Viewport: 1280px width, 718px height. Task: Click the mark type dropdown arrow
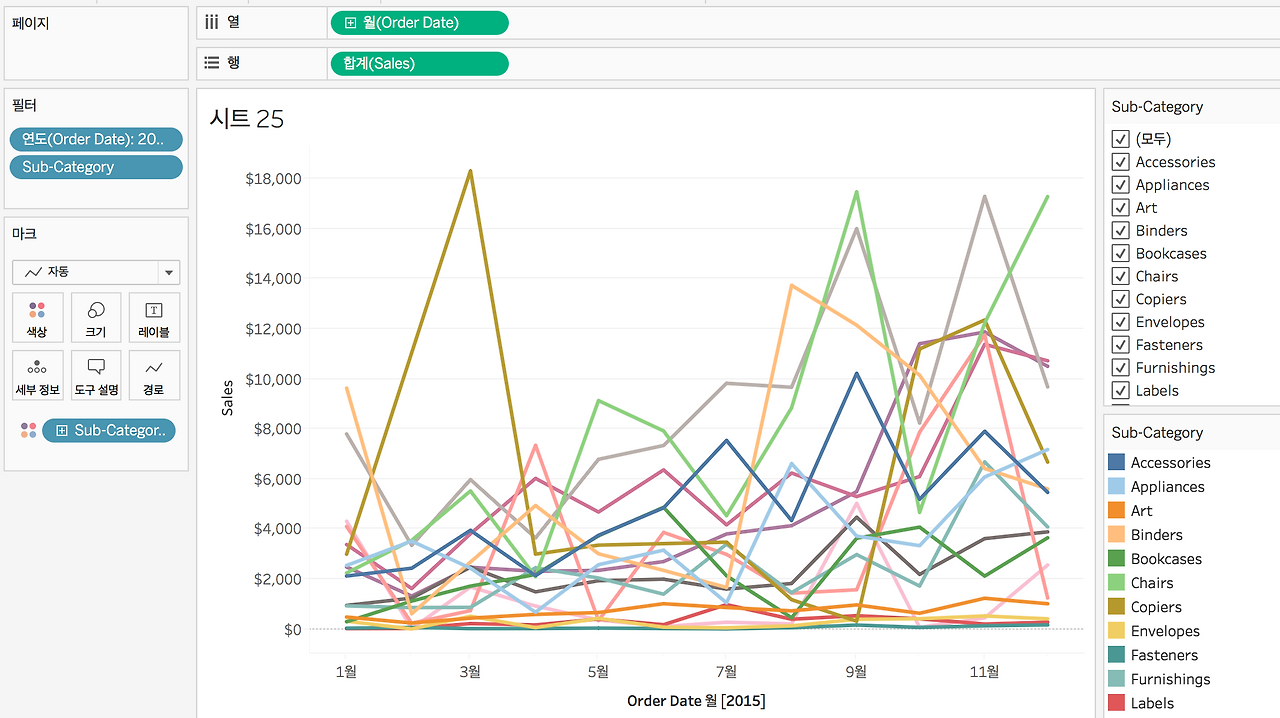(x=169, y=272)
